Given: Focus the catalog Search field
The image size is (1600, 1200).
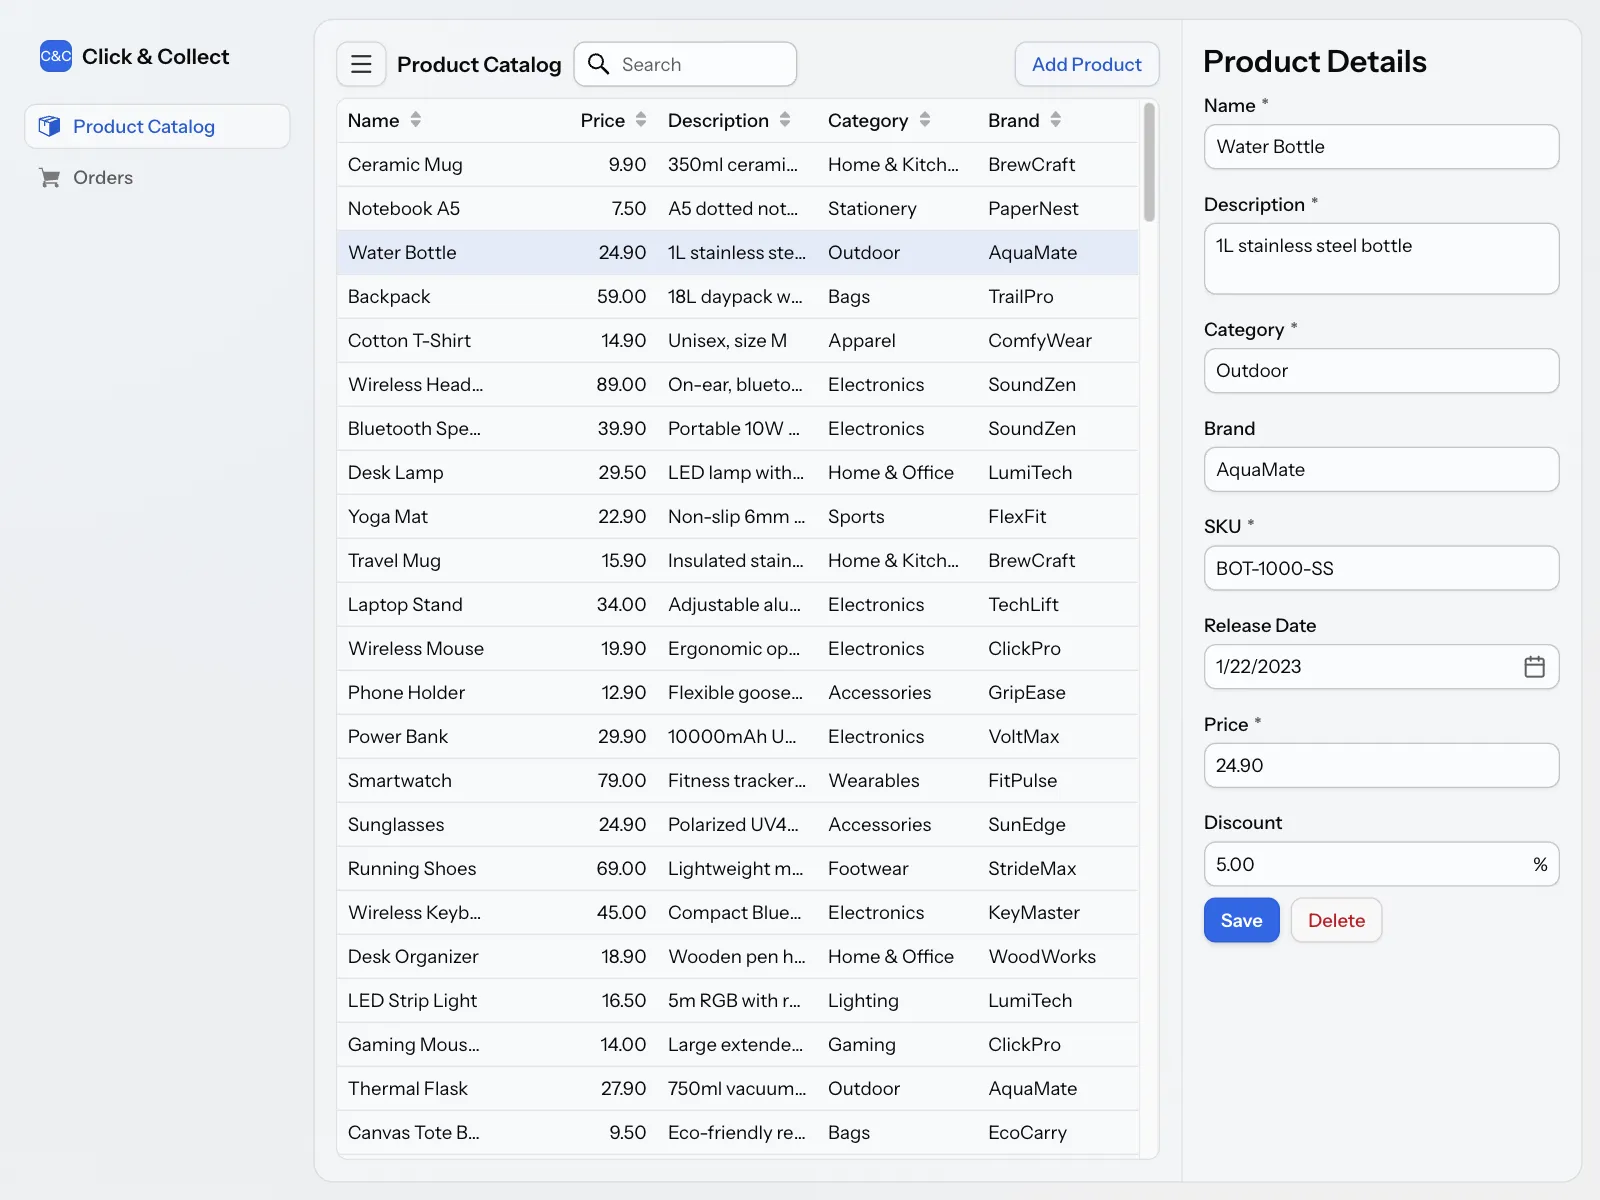Looking at the screenshot, I should (685, 64).
